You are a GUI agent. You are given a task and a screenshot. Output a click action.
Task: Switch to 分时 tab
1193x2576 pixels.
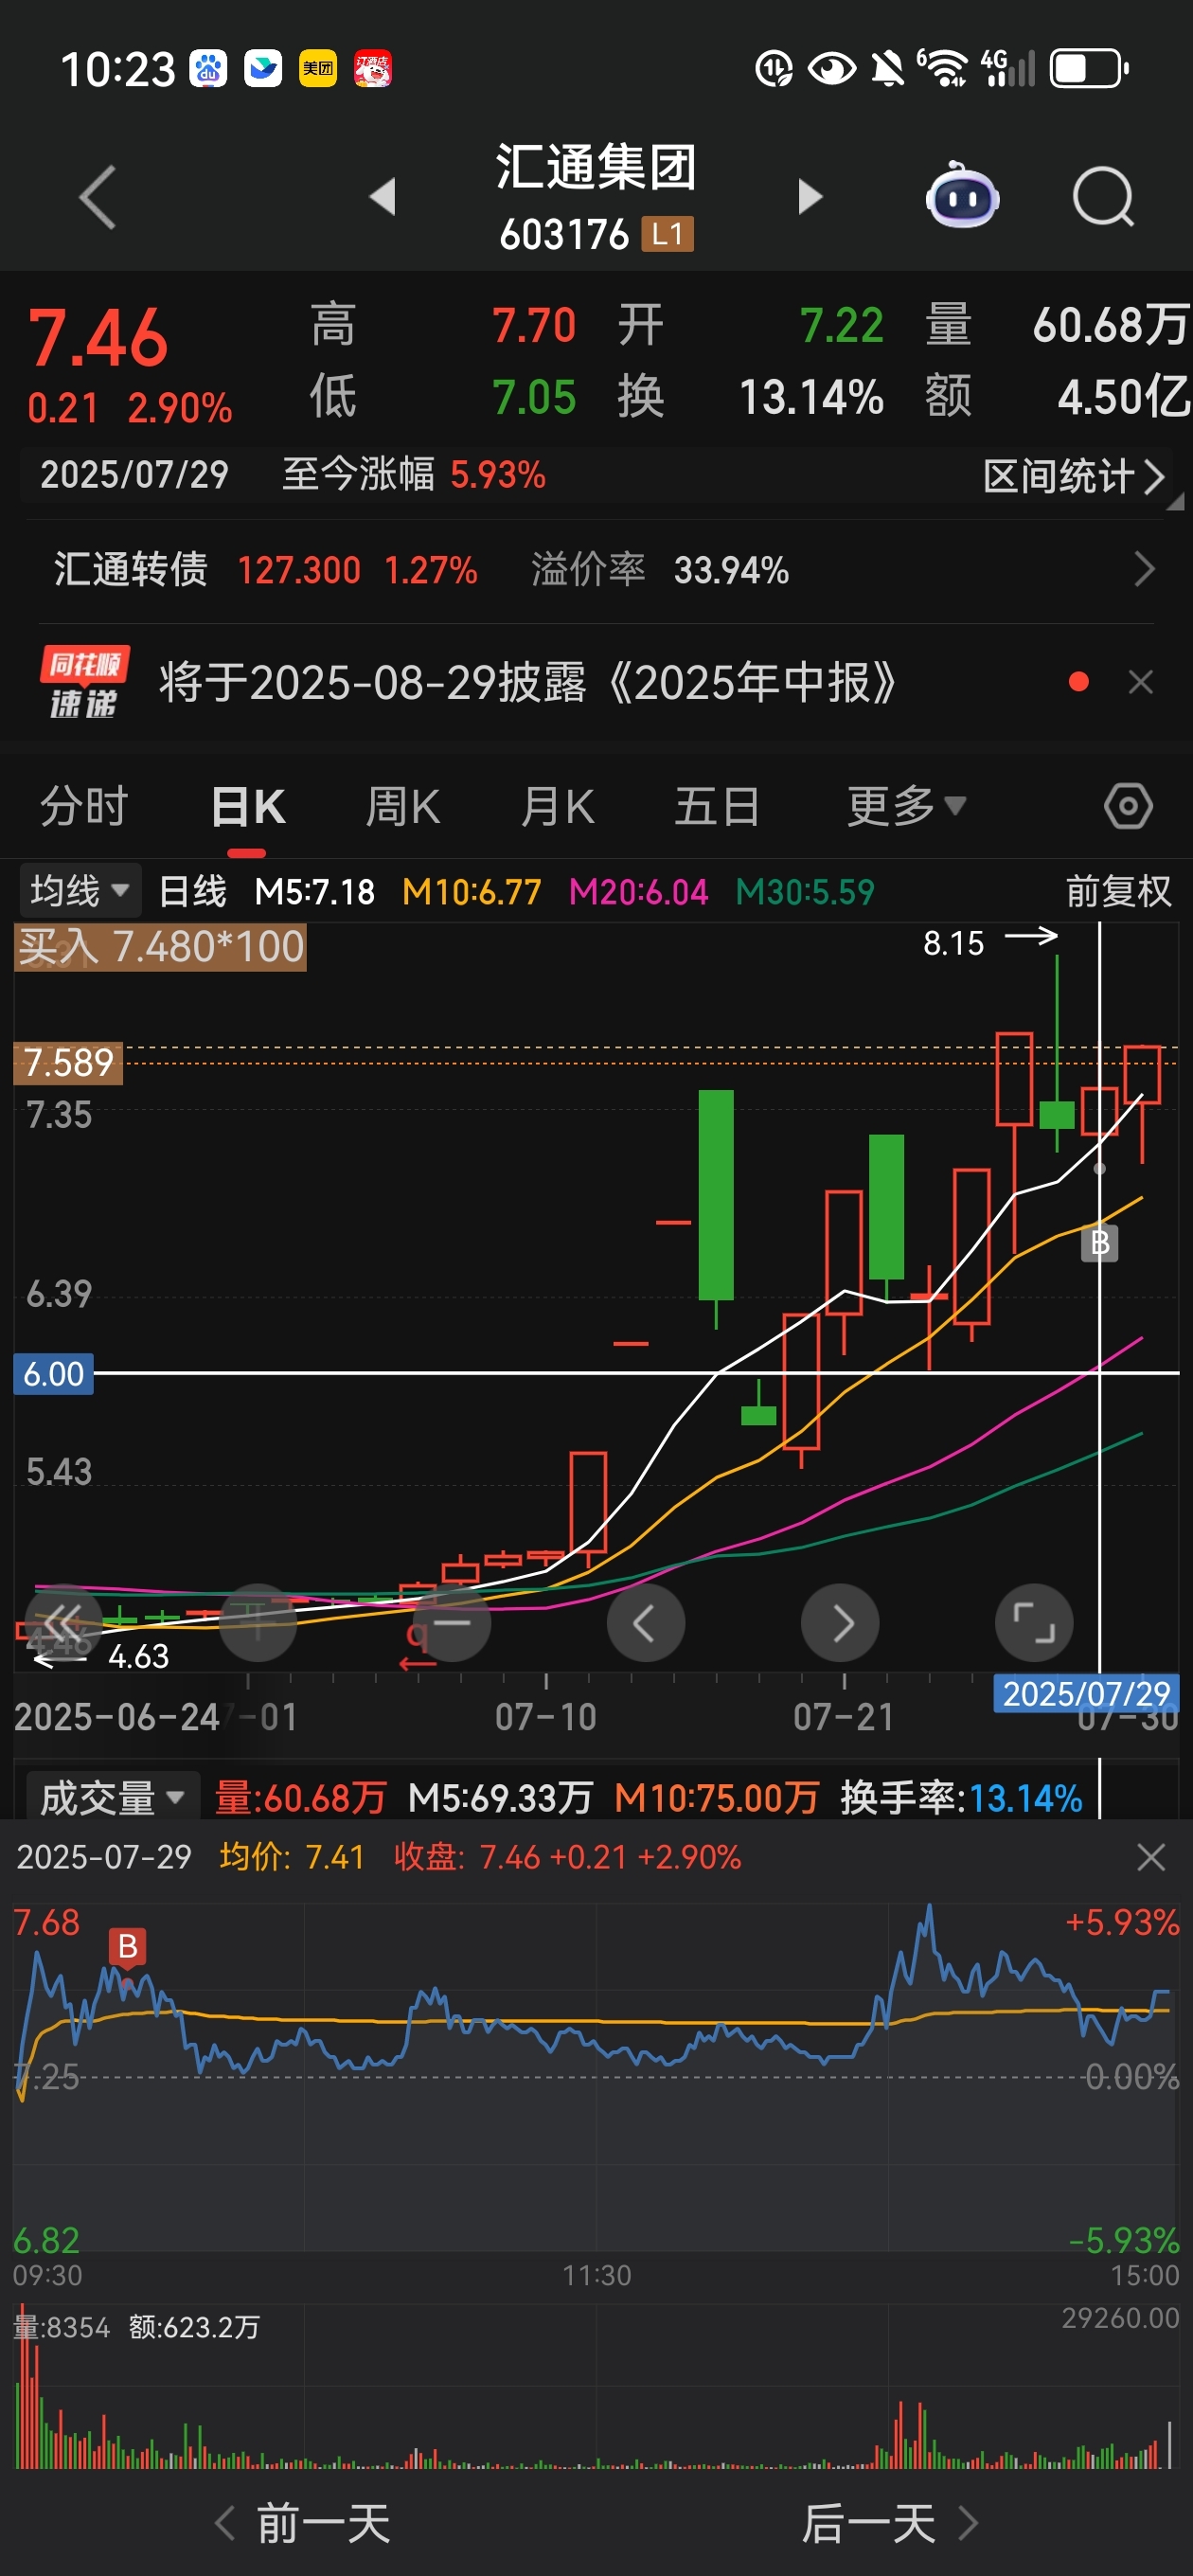[x=84, y=806]
